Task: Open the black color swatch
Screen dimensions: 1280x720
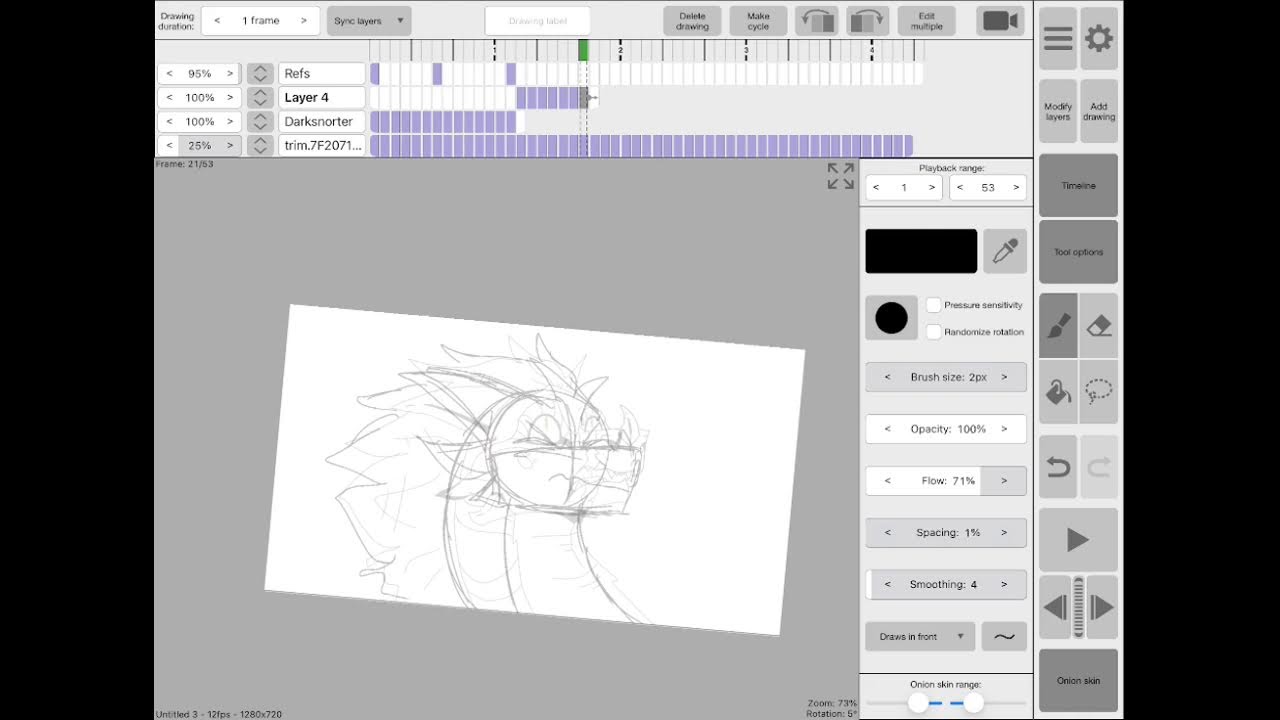Action: [x=921, y=251]
